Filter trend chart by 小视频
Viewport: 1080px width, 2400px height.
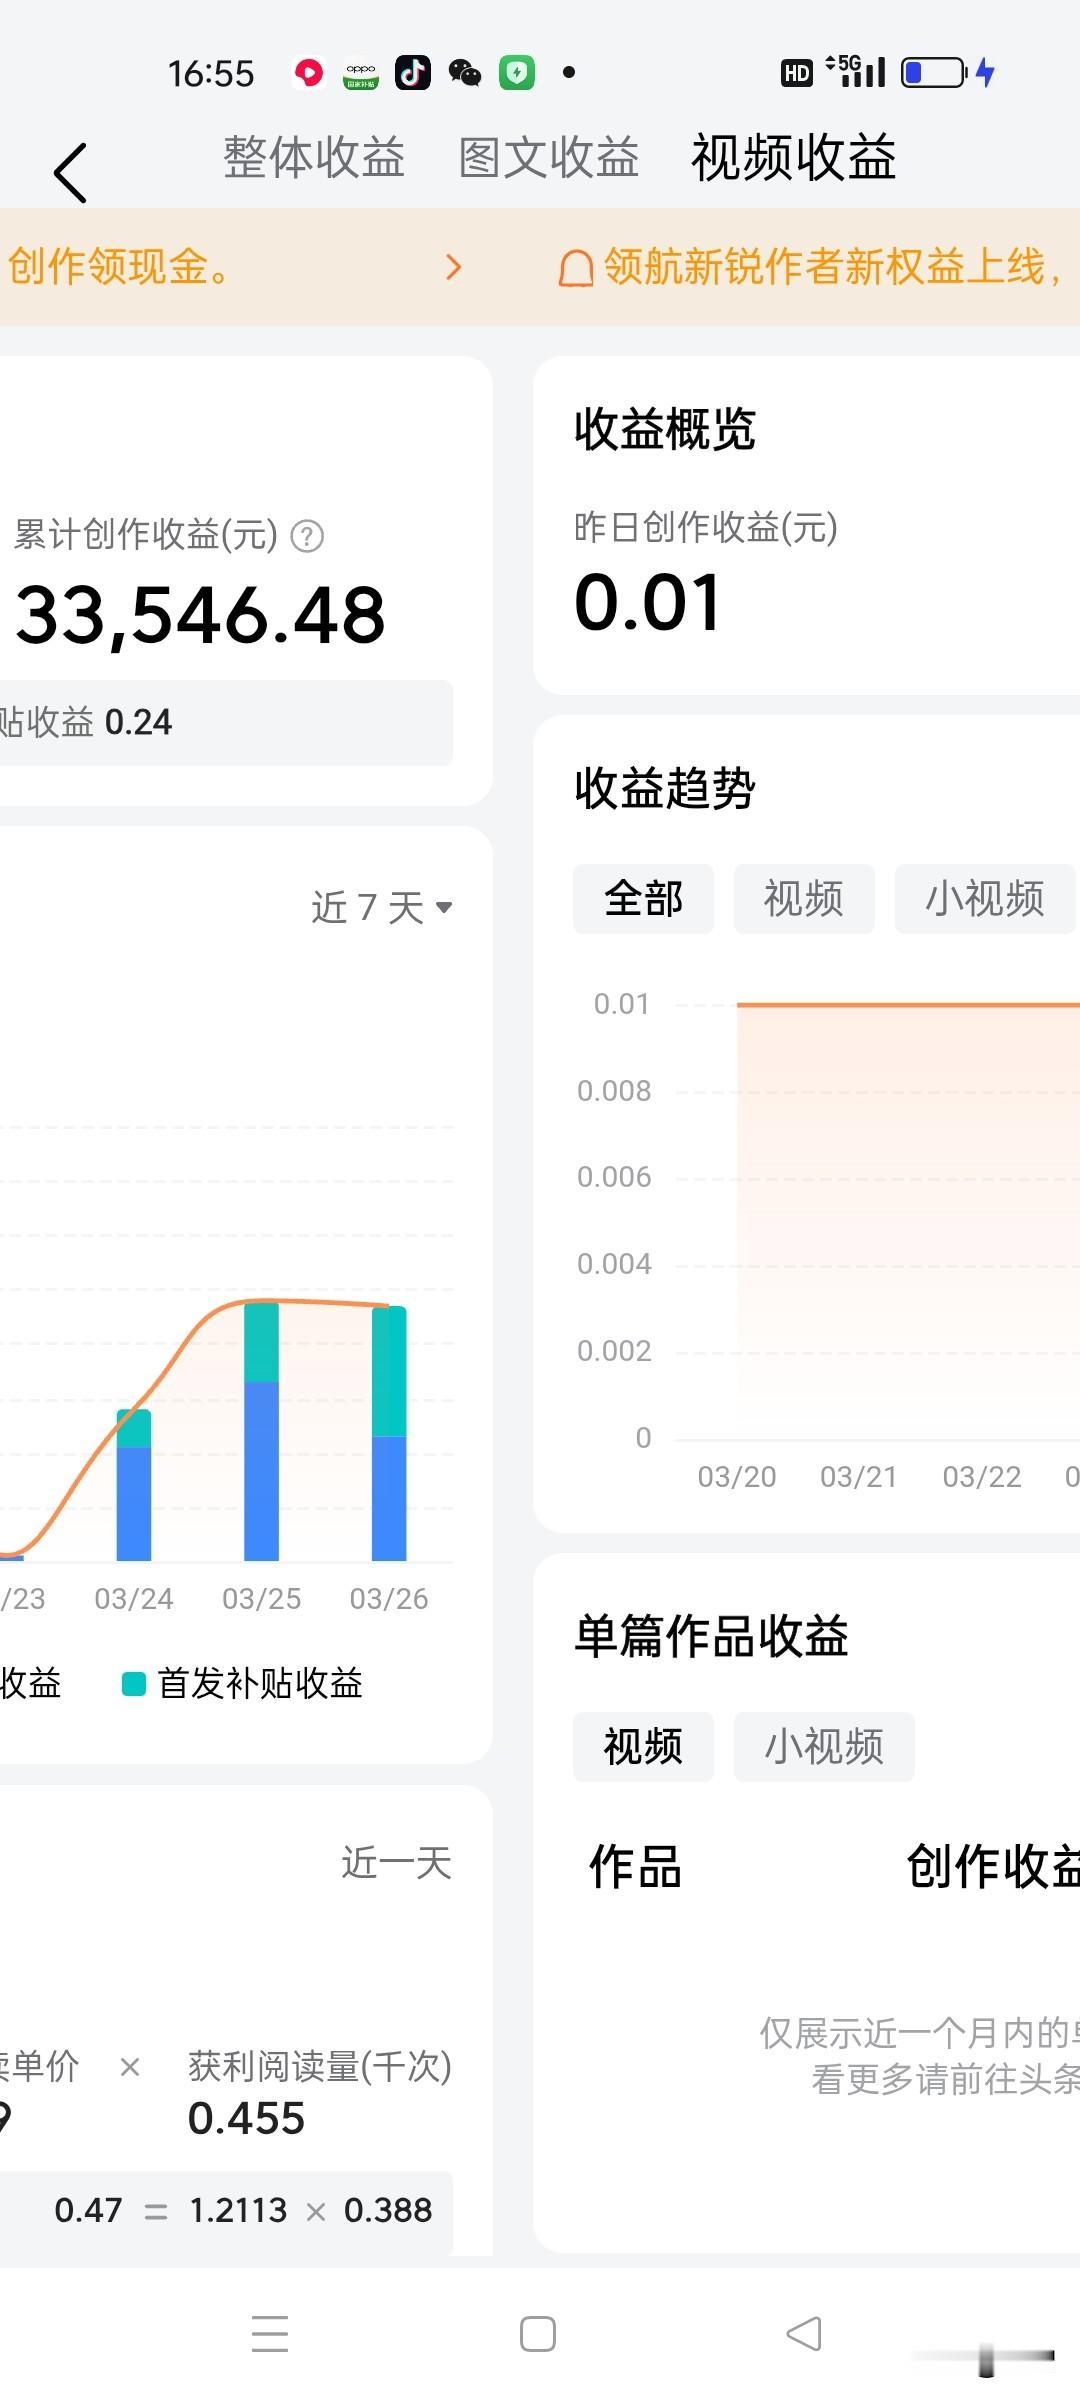(x=985, y=899)
